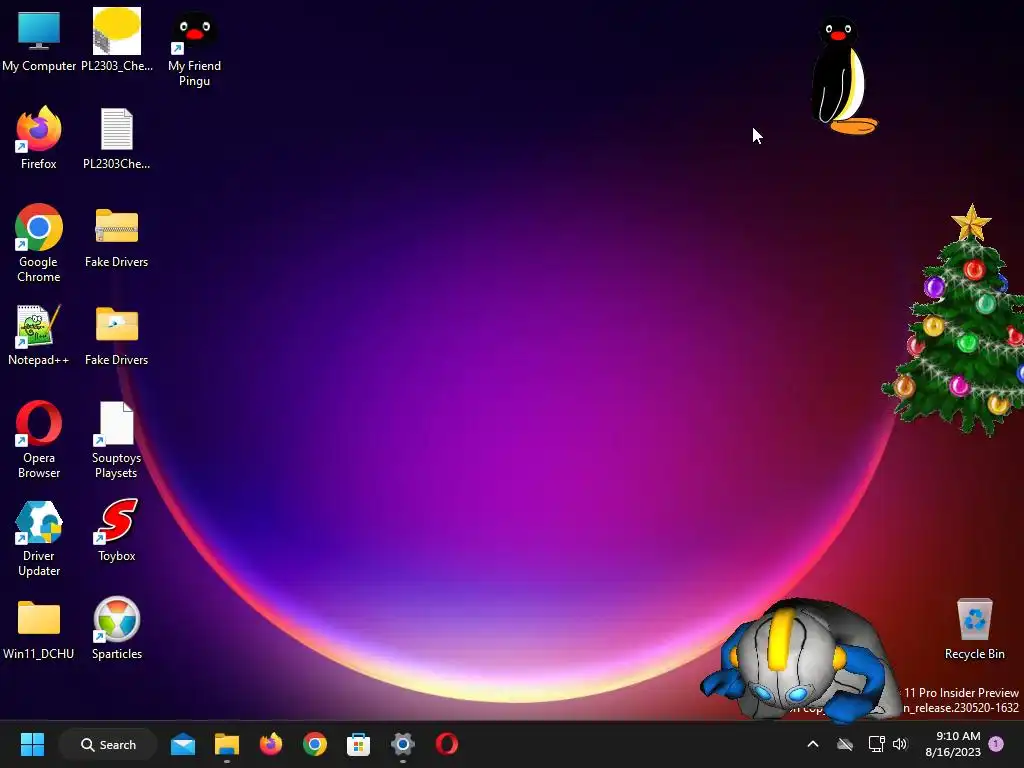
Task: Select the PL2303Che... text document icon
Action: [x=117, y=138]
